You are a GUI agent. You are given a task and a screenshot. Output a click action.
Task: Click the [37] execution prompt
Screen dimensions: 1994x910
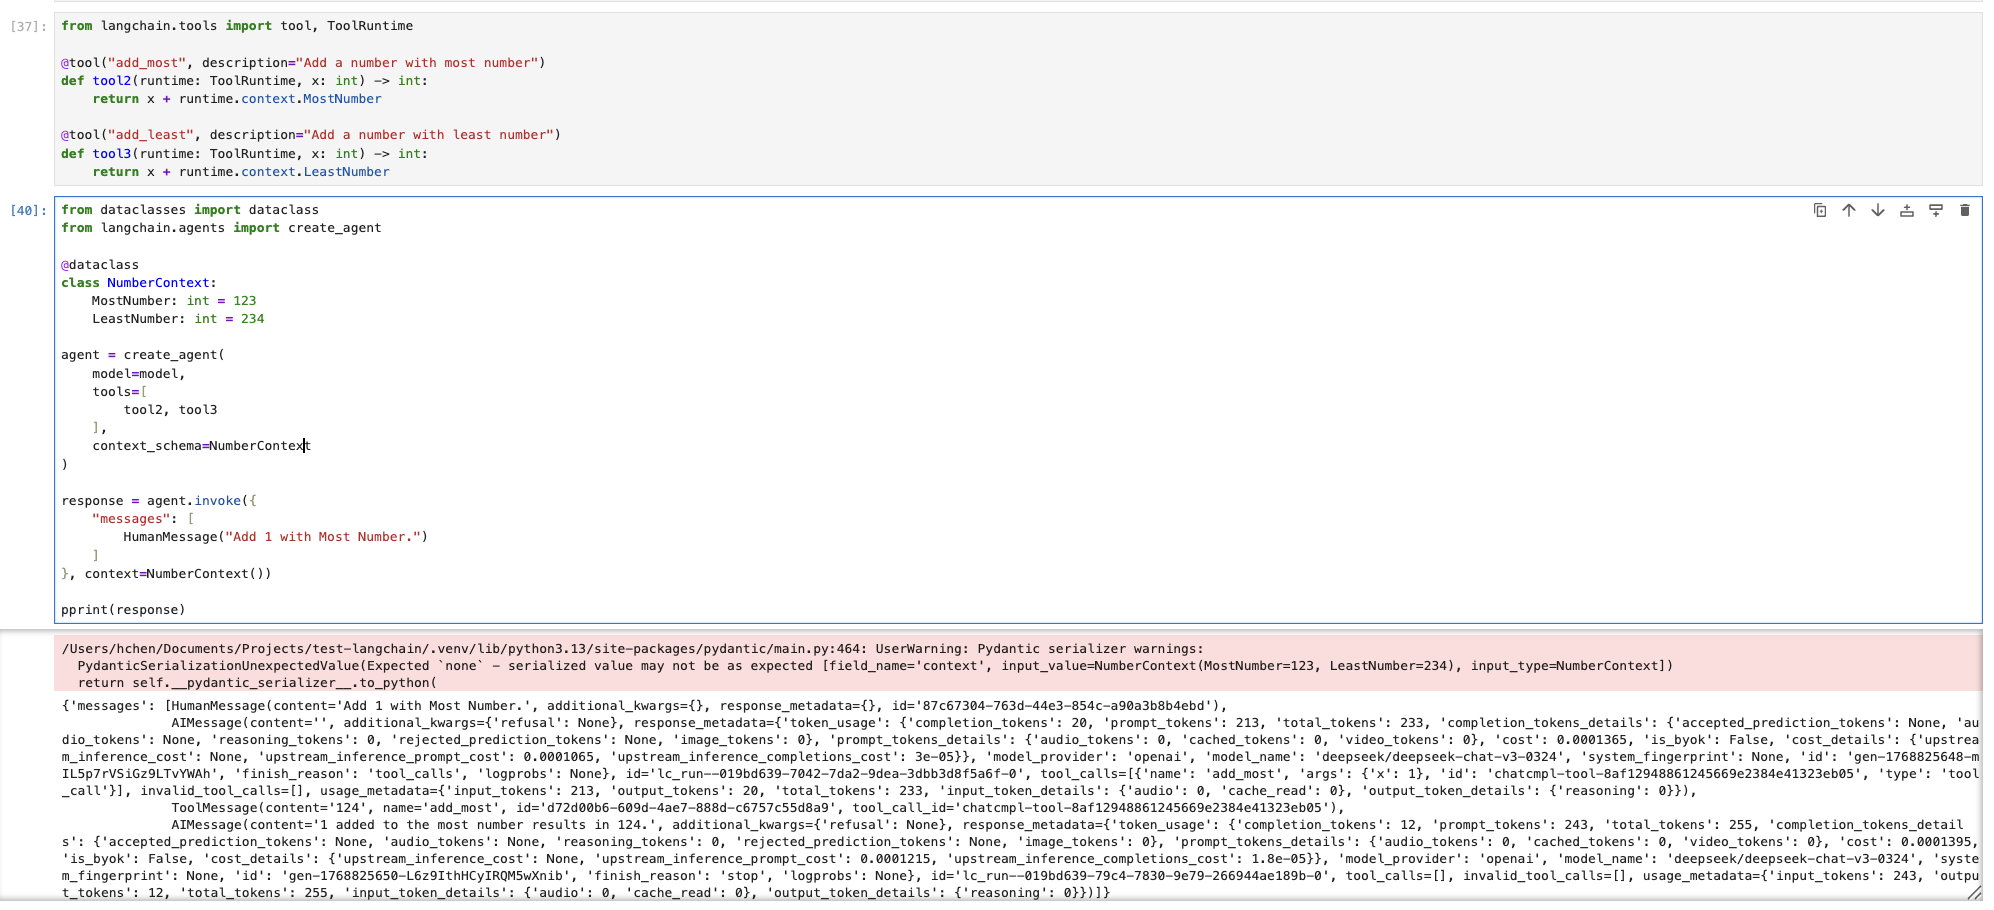click(x=28, y=26)
